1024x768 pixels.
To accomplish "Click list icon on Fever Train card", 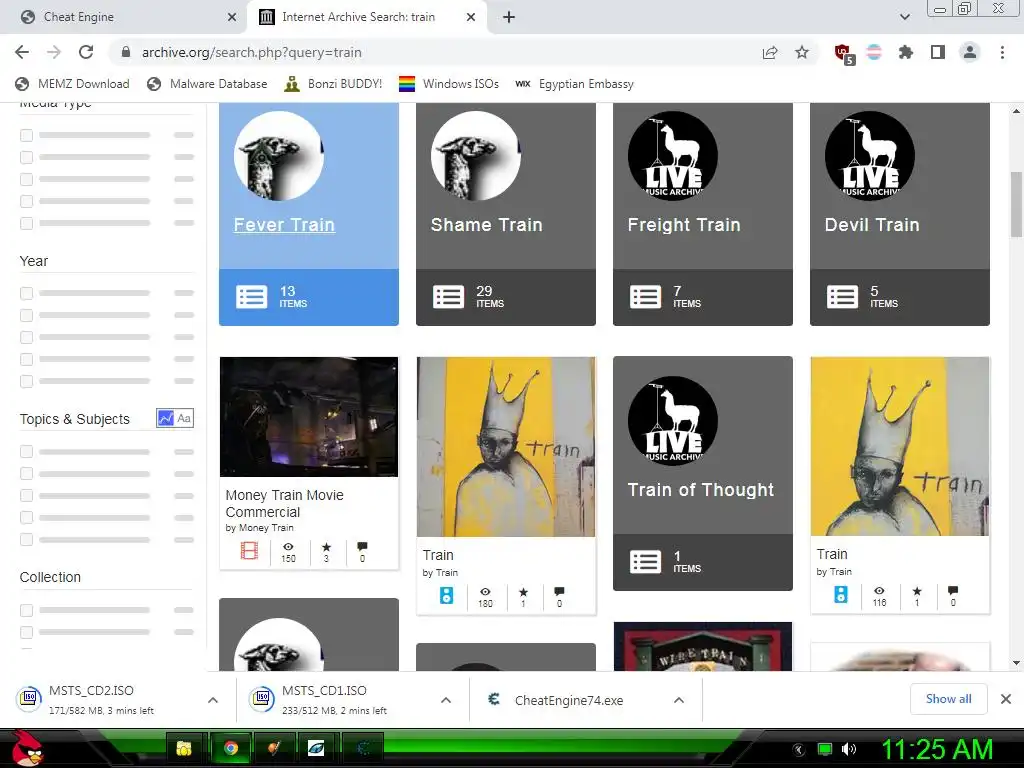I will (x=251, y=296).
